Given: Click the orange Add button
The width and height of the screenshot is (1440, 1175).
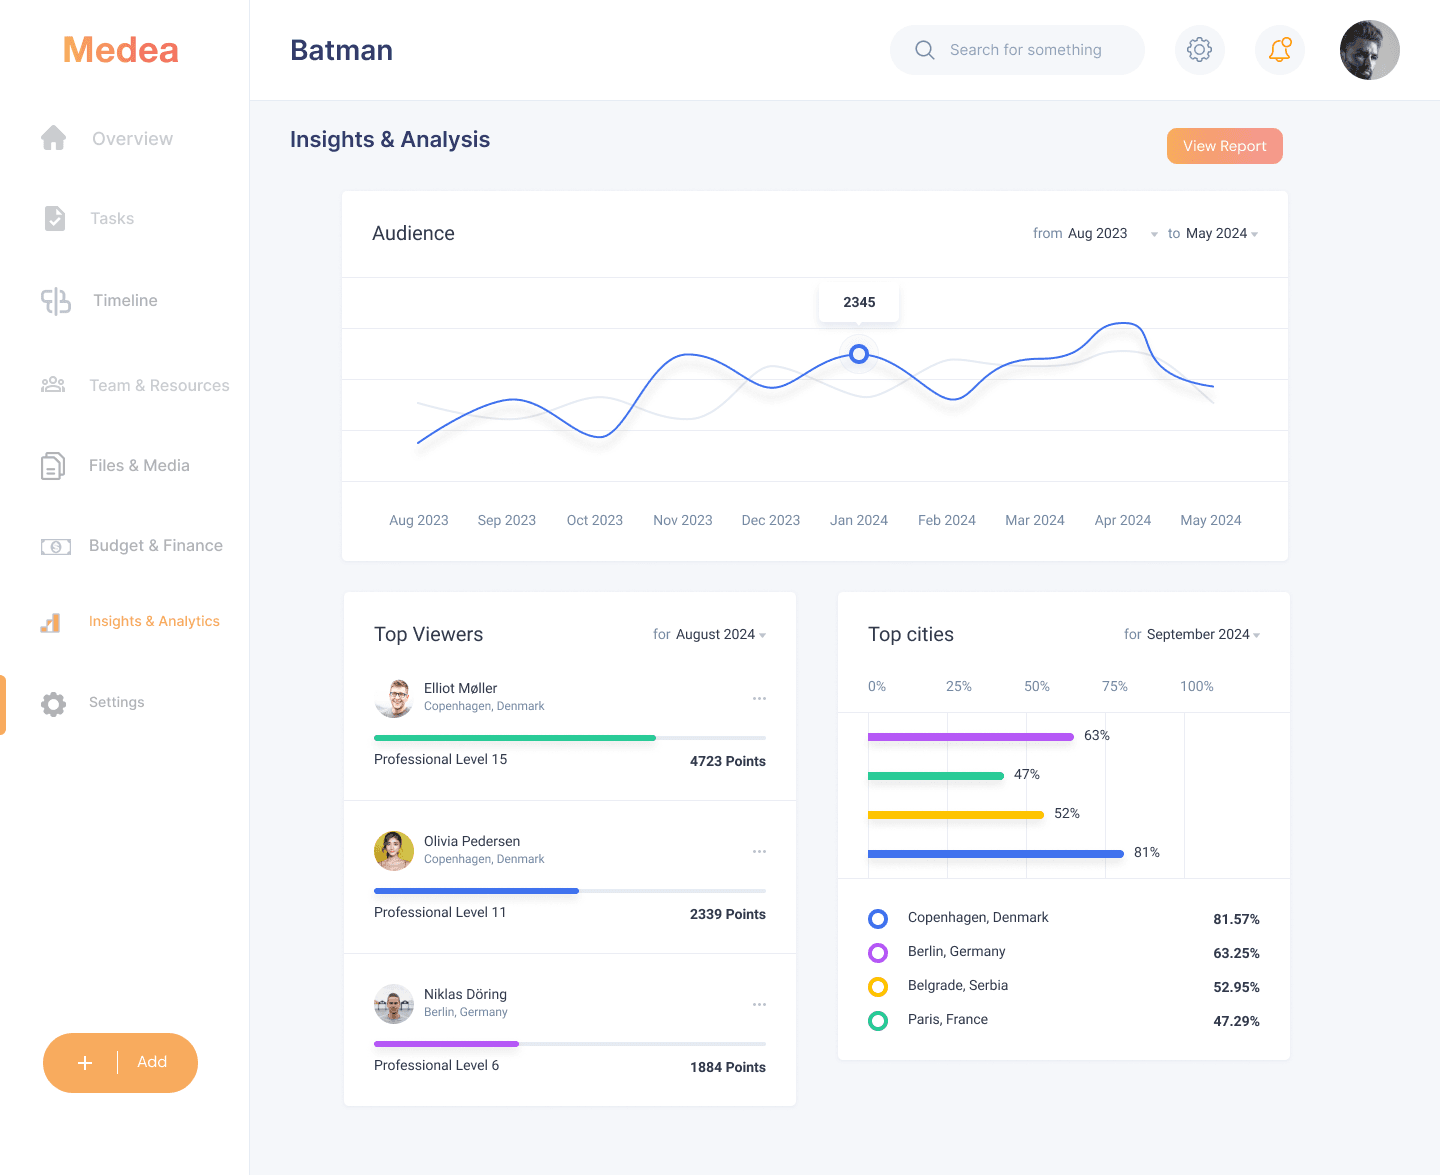Looking at the screenshot, I should click(120, 1062).
